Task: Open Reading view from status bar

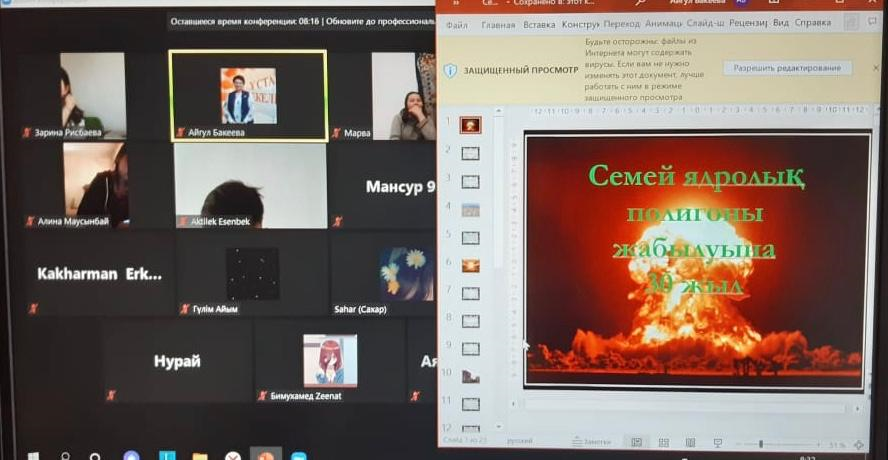Action: coord(691,443)
